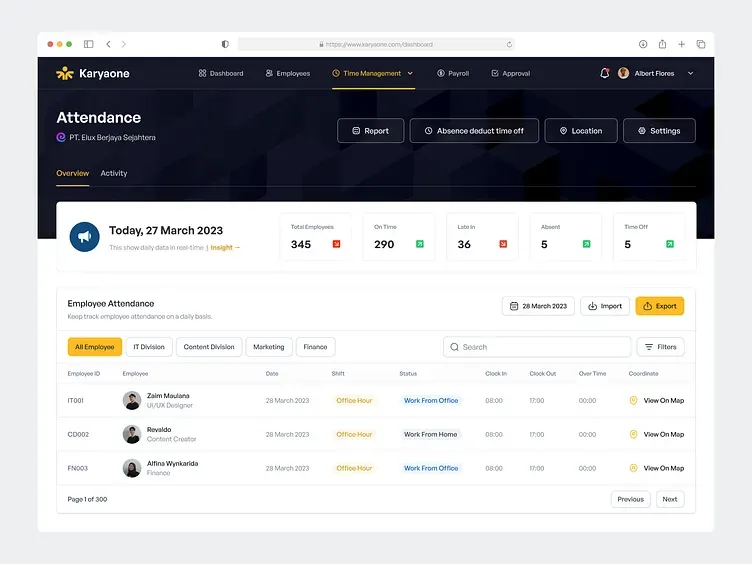The height and width of the screenshot is (564, 752).
Task: Click the browser downloads icon
Action: click(x=643, y=44)
